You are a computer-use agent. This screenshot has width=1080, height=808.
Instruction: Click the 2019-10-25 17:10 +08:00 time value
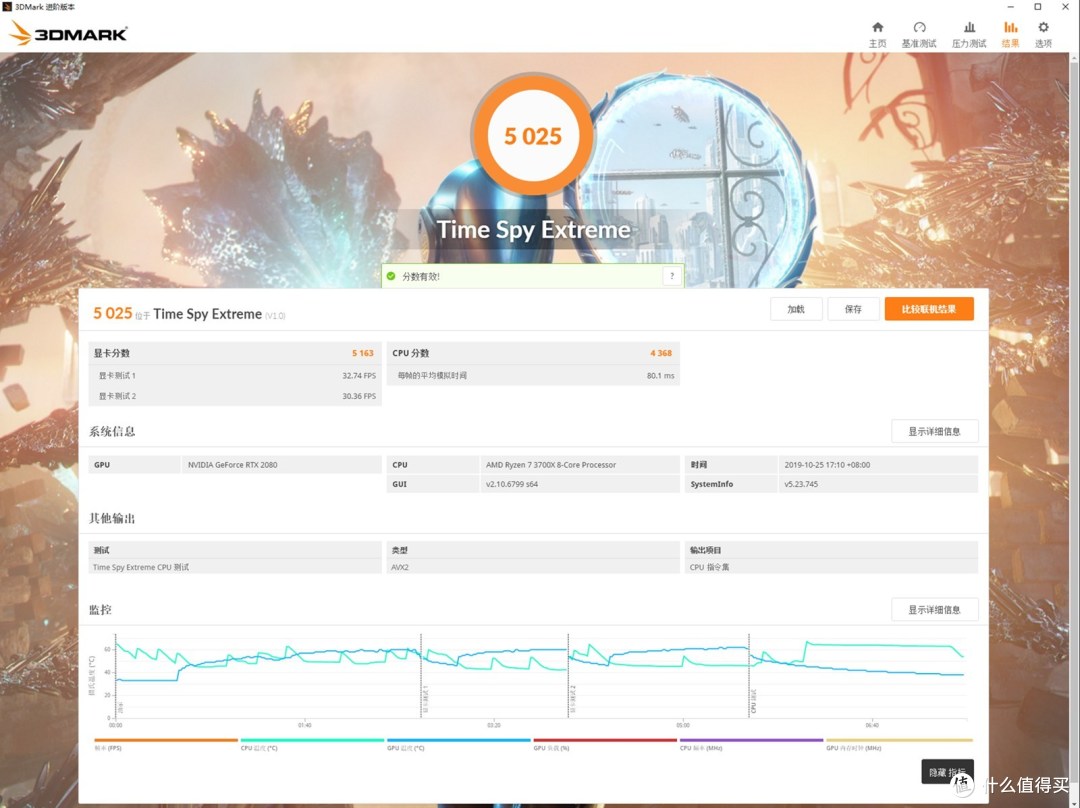827,465
